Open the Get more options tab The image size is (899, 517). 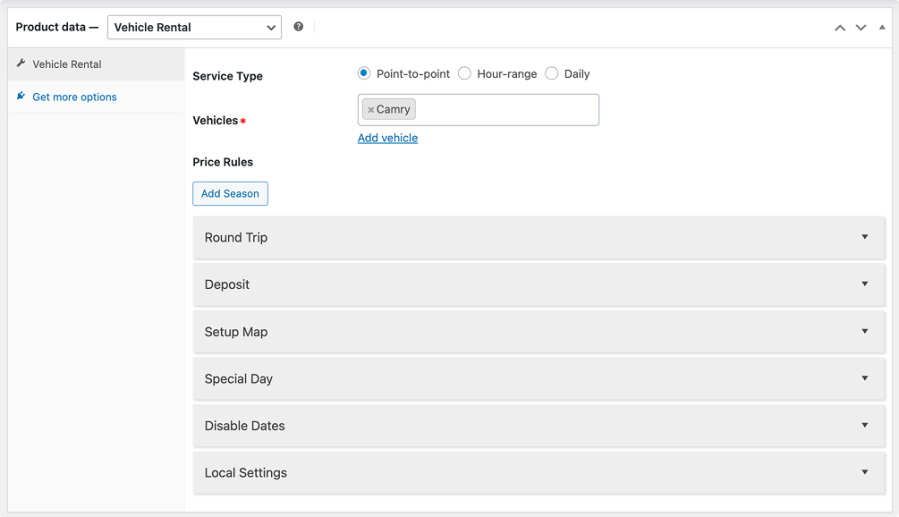tap(74, 97)
